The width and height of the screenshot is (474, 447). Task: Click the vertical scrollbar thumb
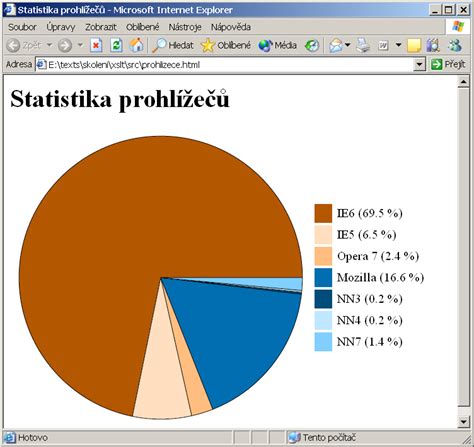[464, 247]
